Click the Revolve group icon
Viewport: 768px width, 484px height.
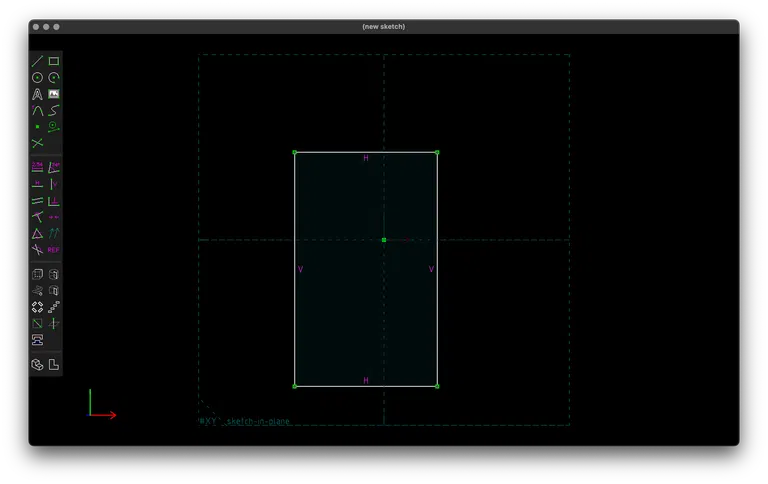click(54, 290)
